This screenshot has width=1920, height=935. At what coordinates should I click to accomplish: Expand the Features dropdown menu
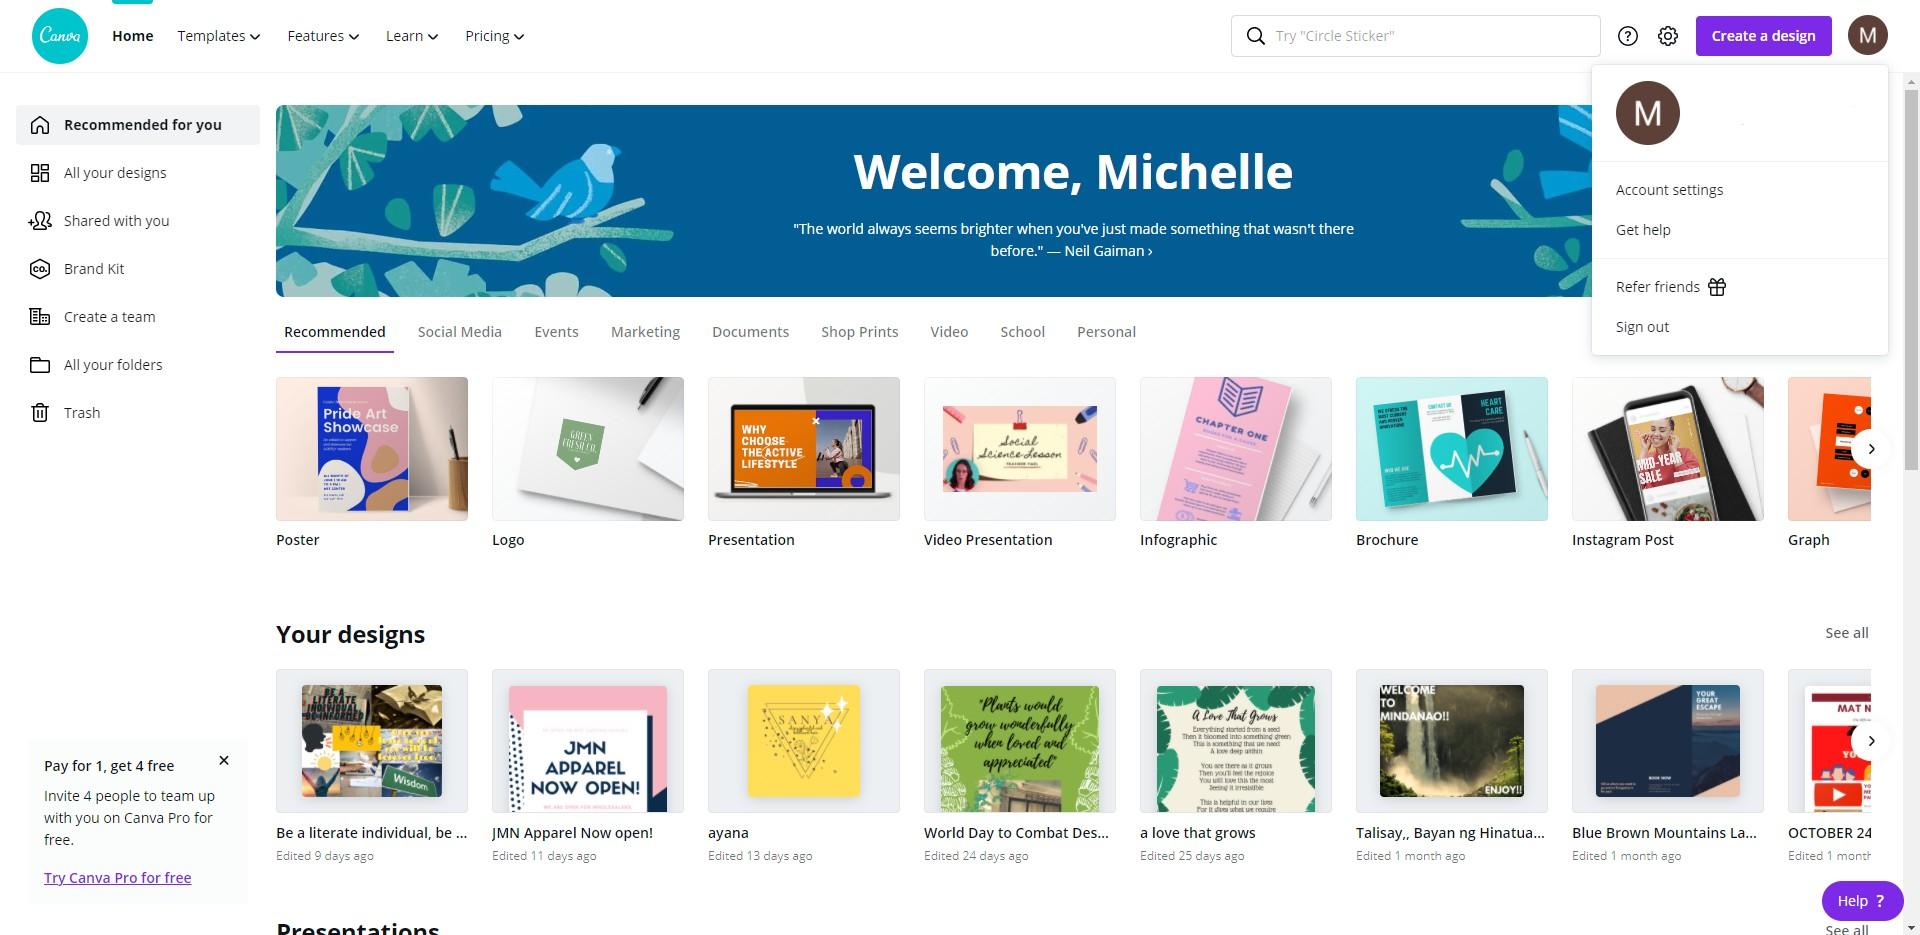tap(323, 36)
